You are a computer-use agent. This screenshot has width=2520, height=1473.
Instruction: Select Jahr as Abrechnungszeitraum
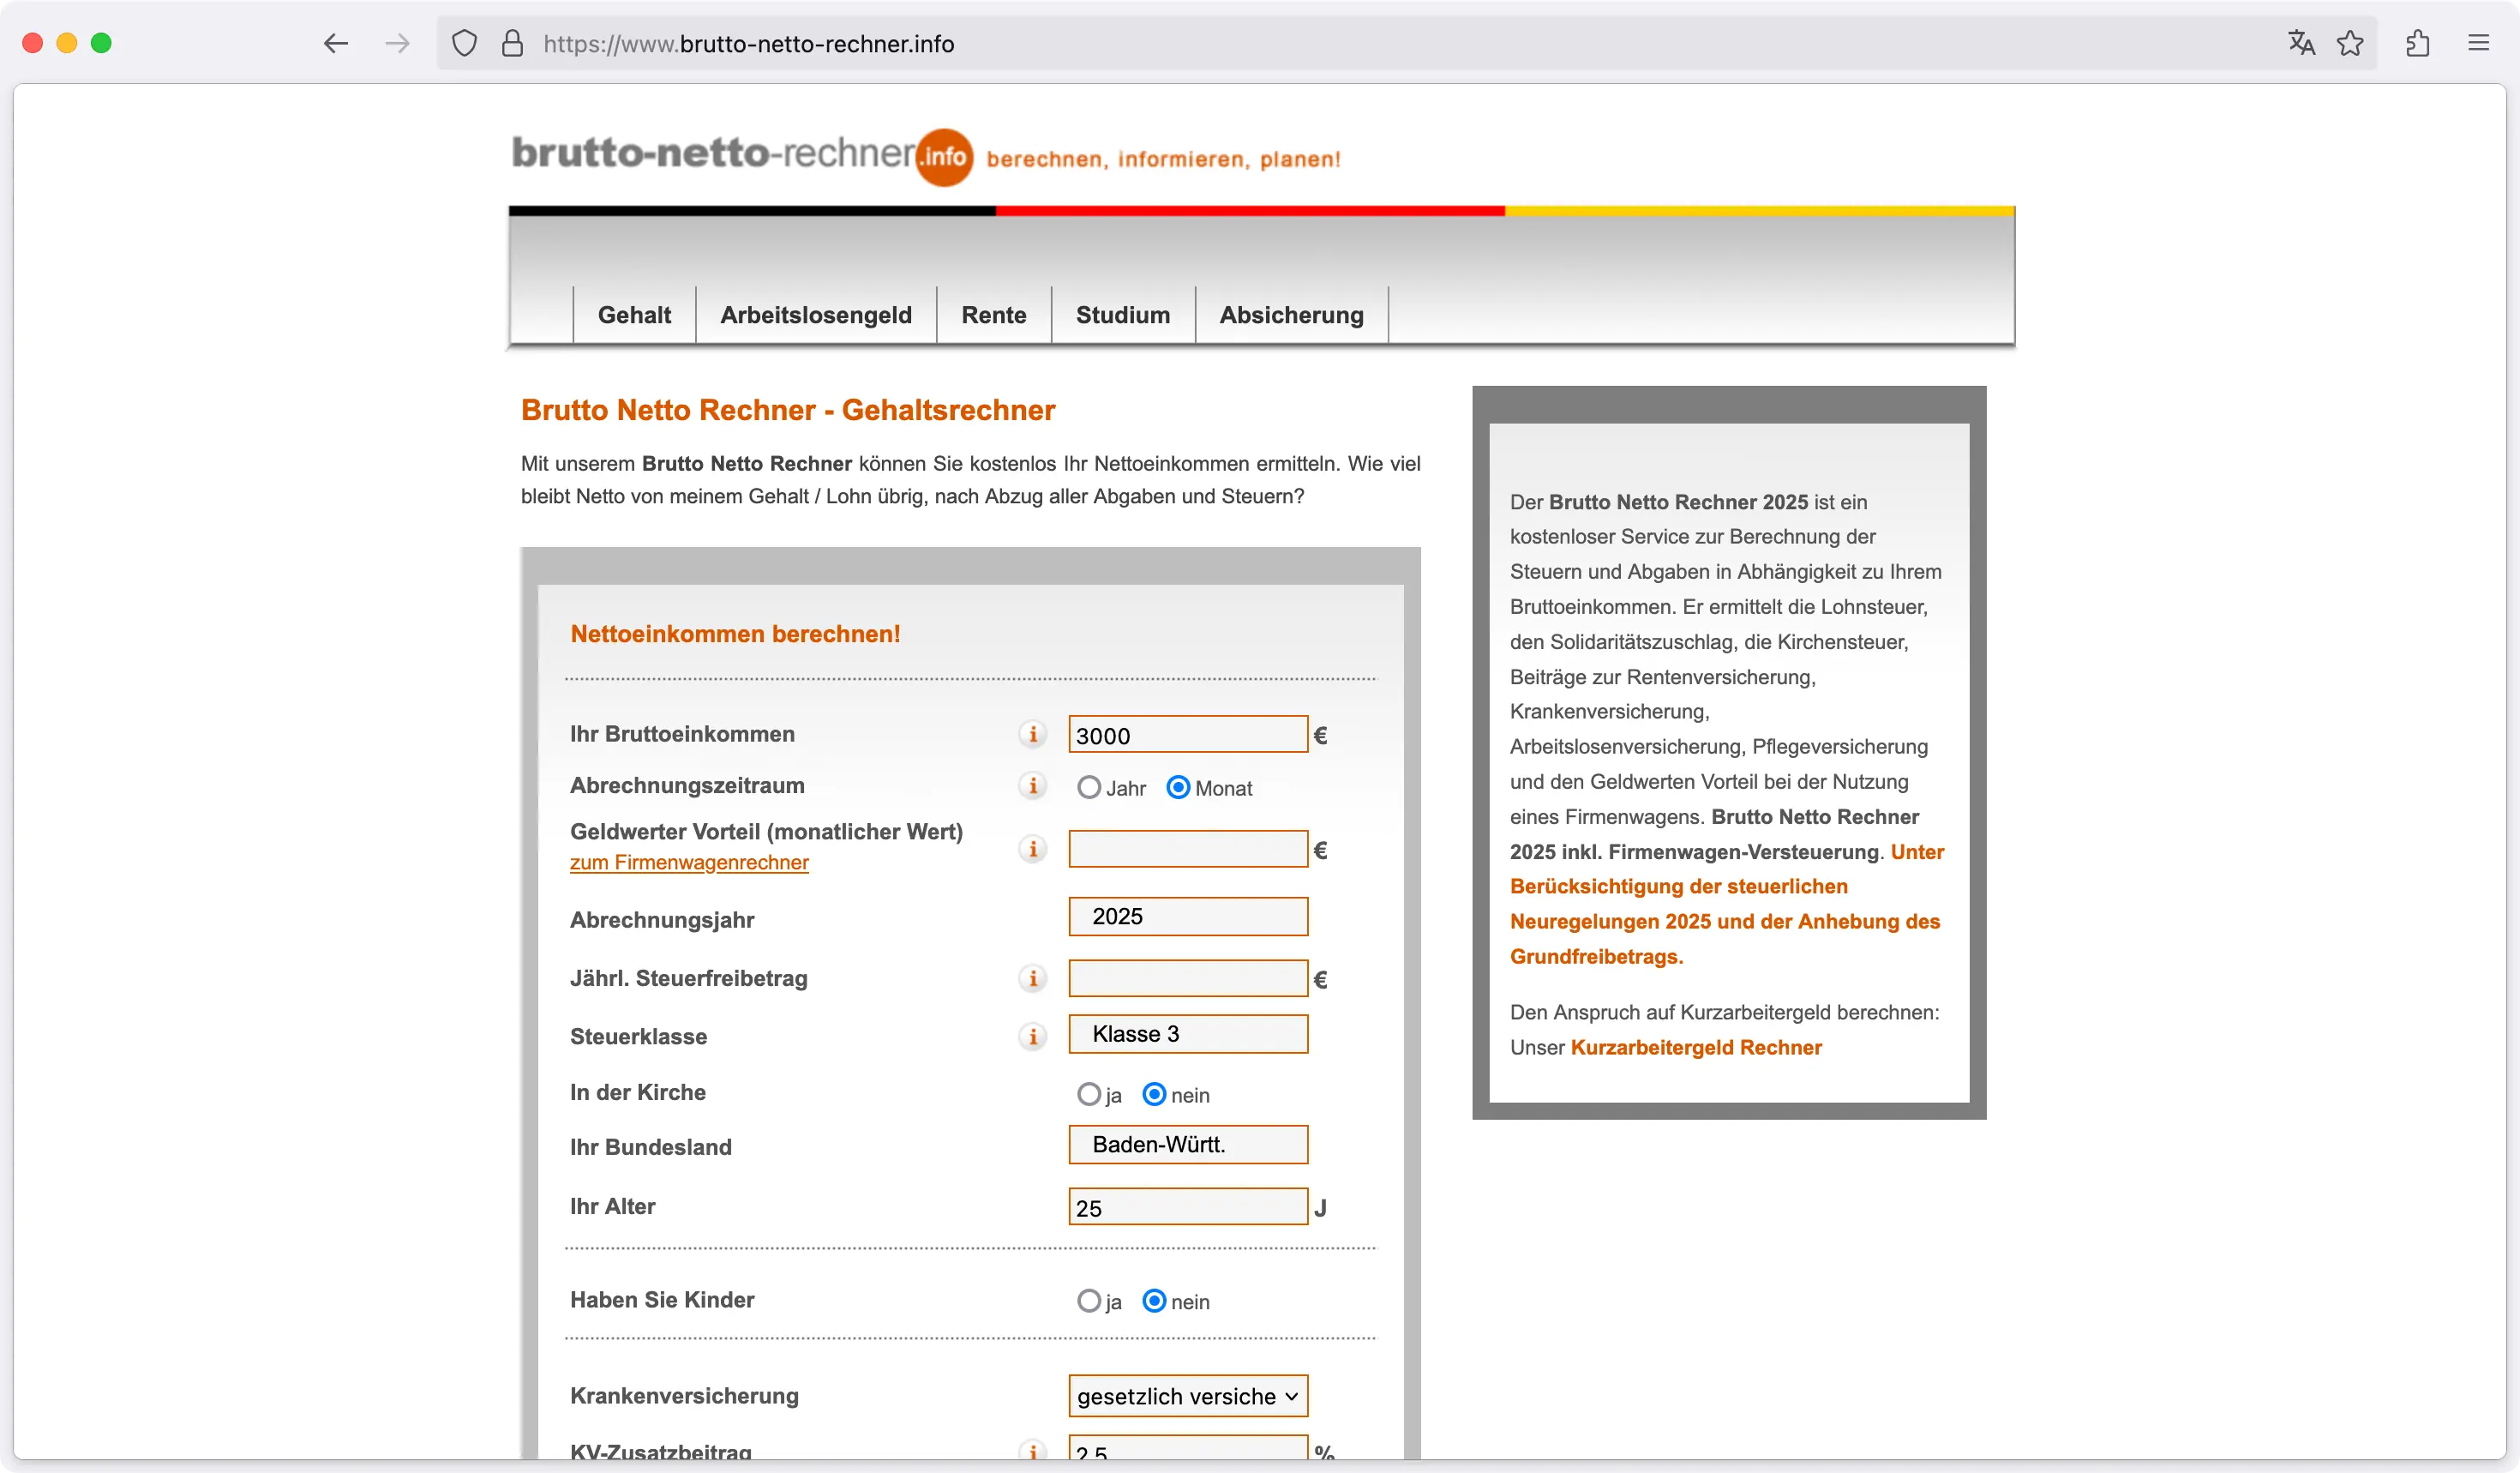click(1089, 788)
